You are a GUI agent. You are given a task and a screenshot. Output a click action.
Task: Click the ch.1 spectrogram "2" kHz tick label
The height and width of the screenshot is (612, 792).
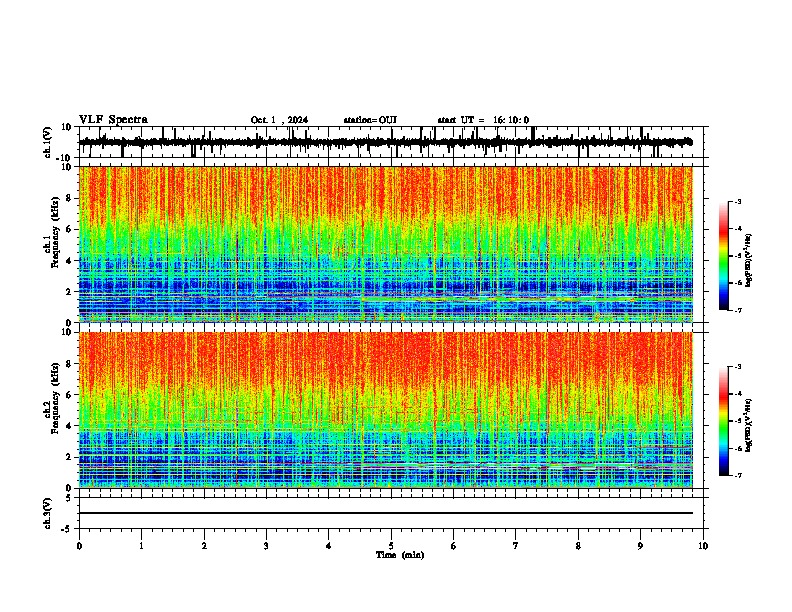pos(69,292)
